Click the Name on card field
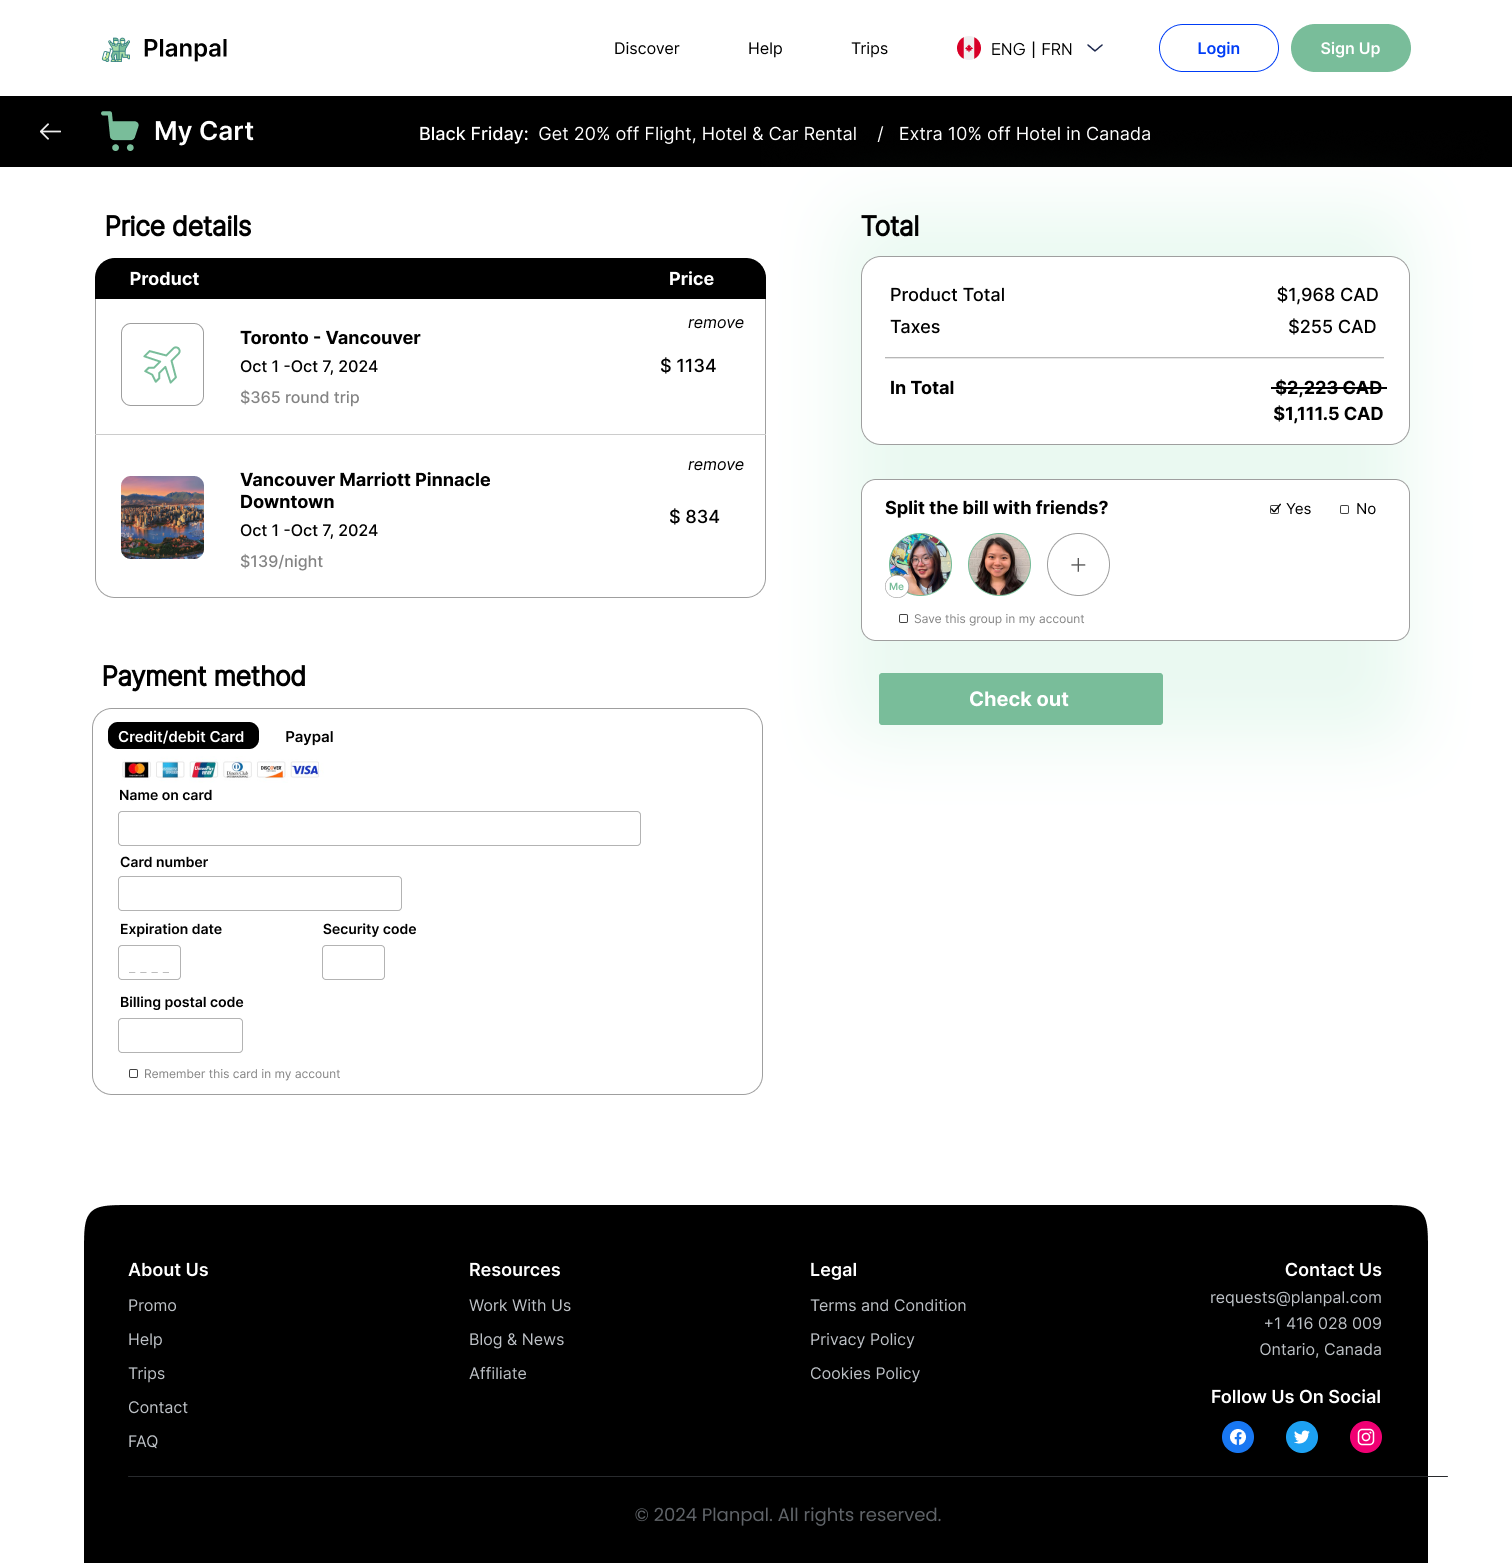The height and width of the screenshot is (1563, 1512). click(x=379, y=829)
